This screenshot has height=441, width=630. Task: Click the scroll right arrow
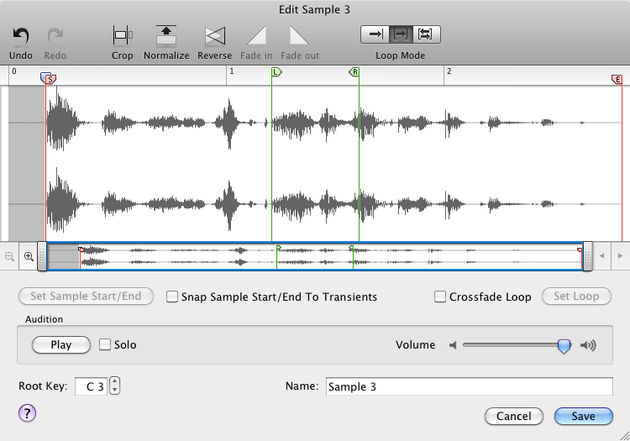tap(620, 256)
